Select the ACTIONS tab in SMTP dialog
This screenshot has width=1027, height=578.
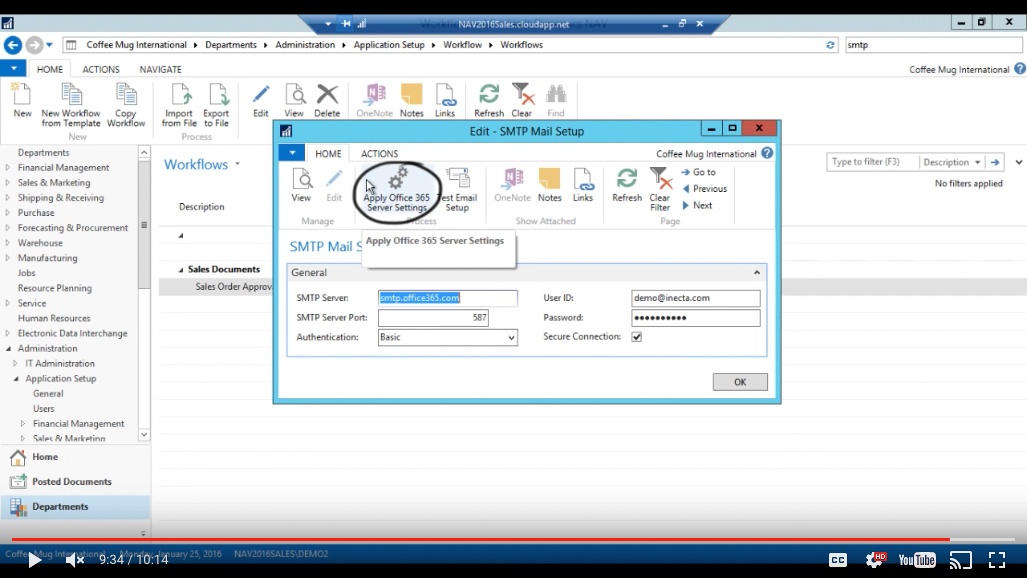click(x=379, y=153)
